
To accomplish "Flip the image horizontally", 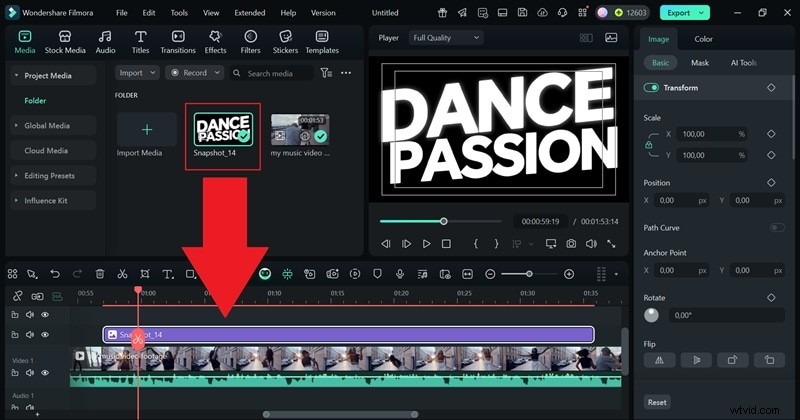I will coord(659,360).
